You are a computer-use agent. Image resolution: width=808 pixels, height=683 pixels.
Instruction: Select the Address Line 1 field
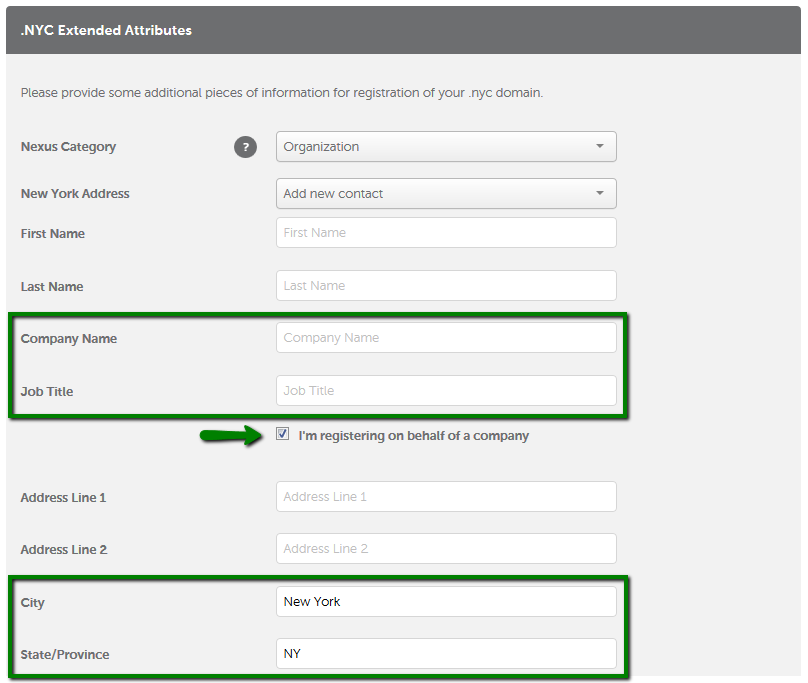pos(446,496)
